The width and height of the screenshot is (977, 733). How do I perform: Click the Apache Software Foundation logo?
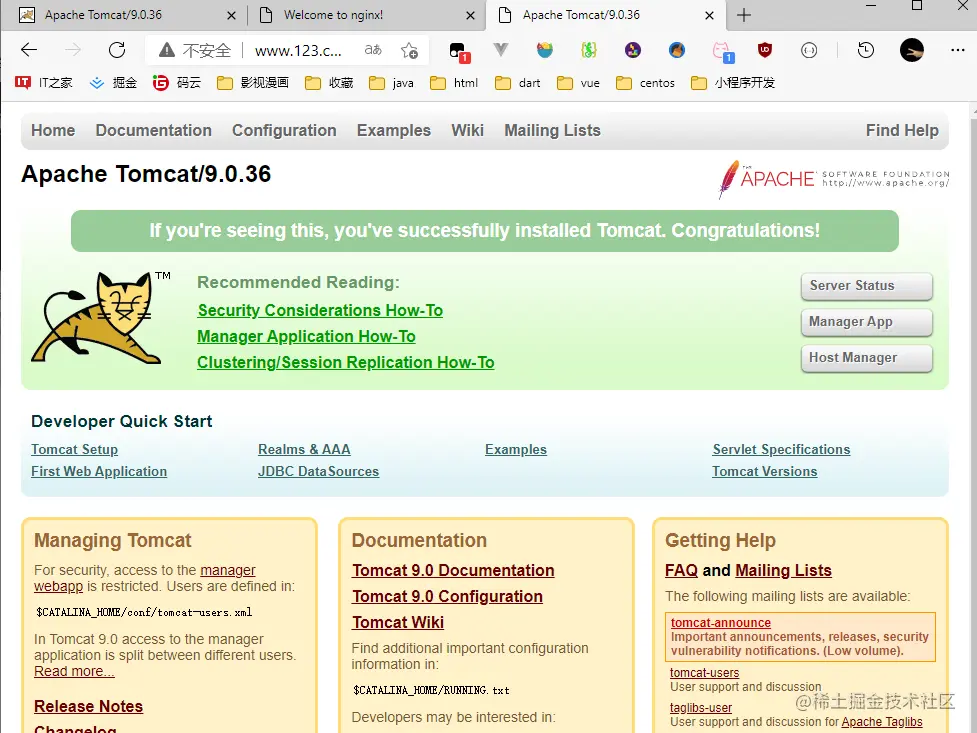click(833, 179)
